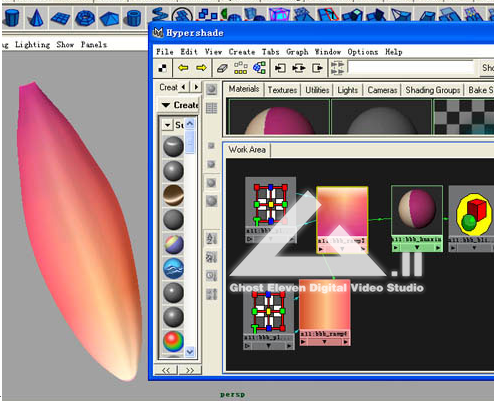The width and height of the screenshot is (494, 401).
Task: Choose the polygon plane shelf icon
Action: pos(60,18)
